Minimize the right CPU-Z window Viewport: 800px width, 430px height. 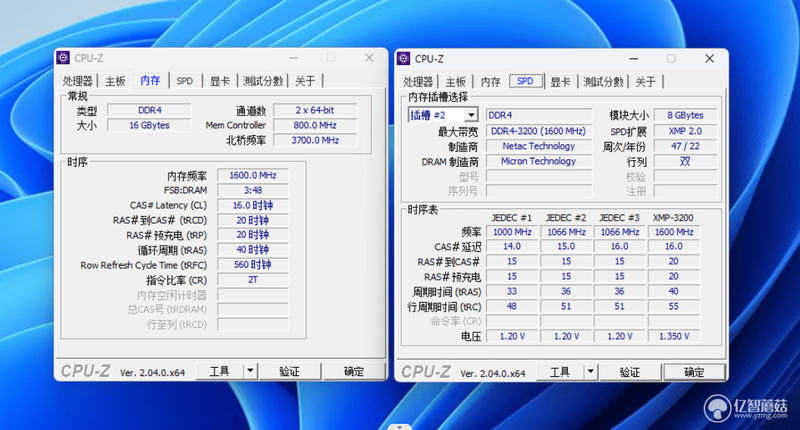(634, 59)
